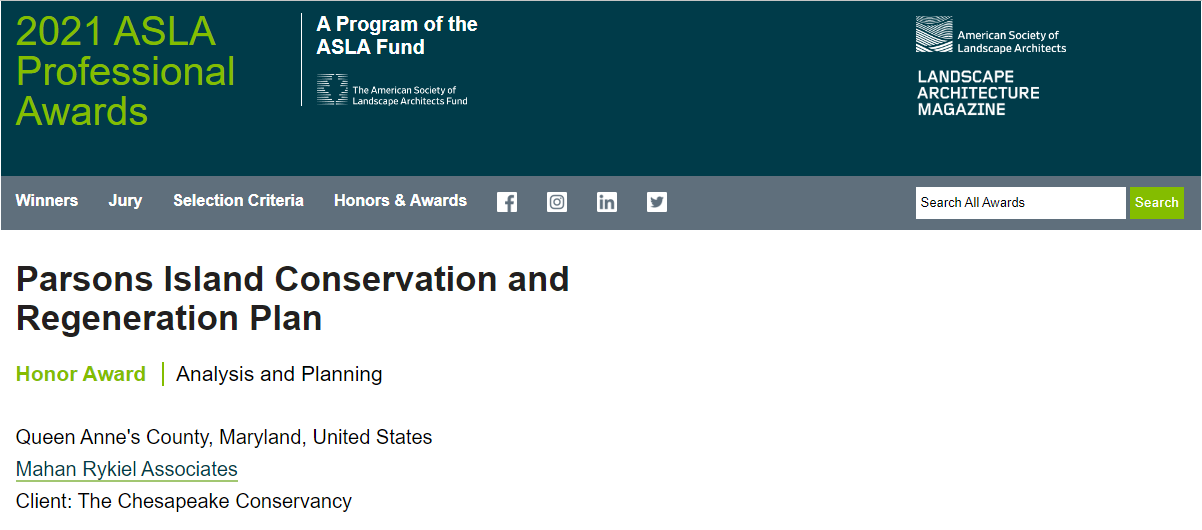Follow the Mahan Rykiel Associates link
This screenshot has width=1202, height=530.
127,469
